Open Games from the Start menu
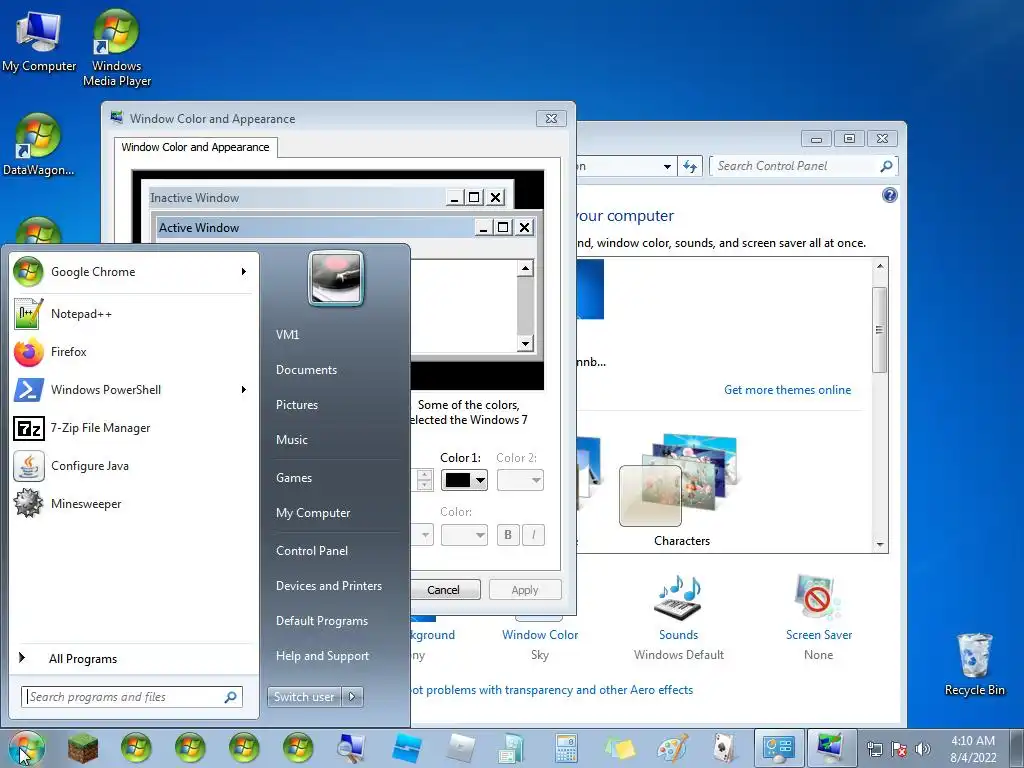The image size is (1024, 768). [294, 477]
